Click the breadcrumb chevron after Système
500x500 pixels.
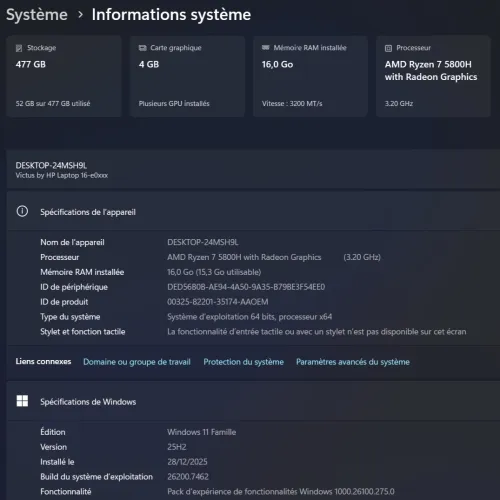[x=80, y=15]
